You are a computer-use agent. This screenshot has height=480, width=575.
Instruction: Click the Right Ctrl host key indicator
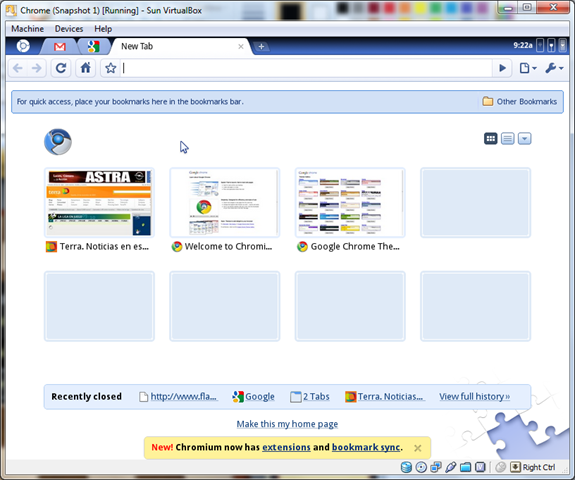coord(532,467)
